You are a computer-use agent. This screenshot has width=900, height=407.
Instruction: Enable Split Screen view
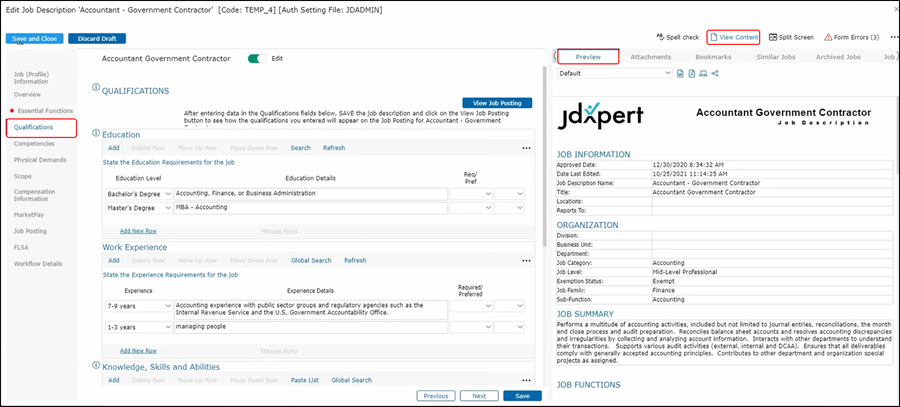click(x=792, y=37)
